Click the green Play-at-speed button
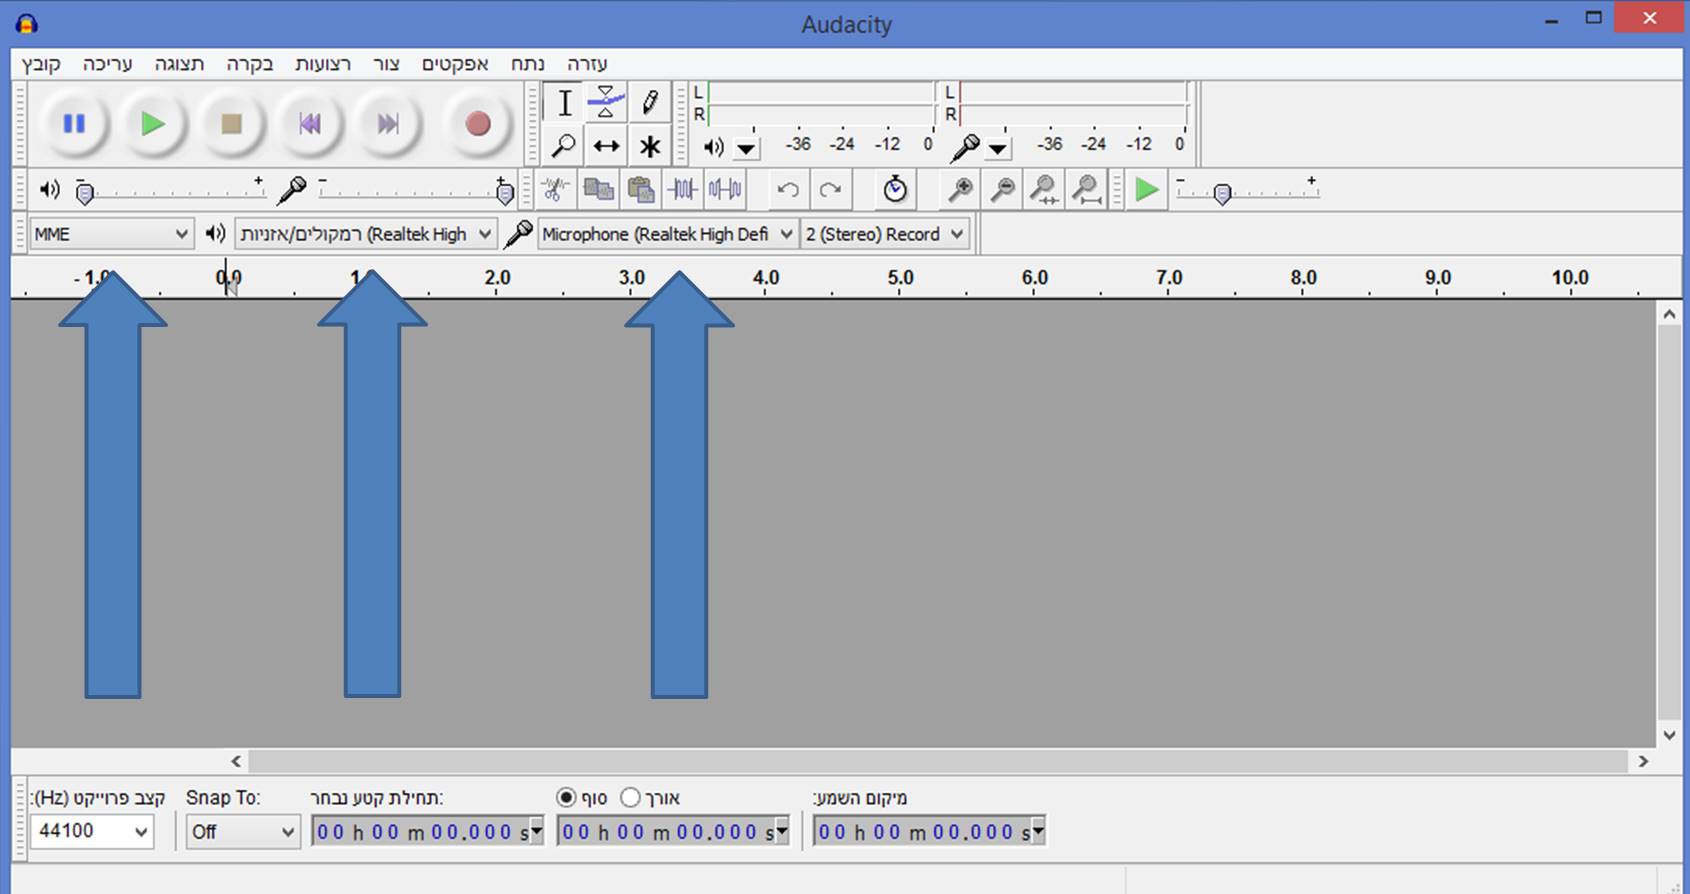This screenshot has height=894, width=1690. coord(1146,189)
